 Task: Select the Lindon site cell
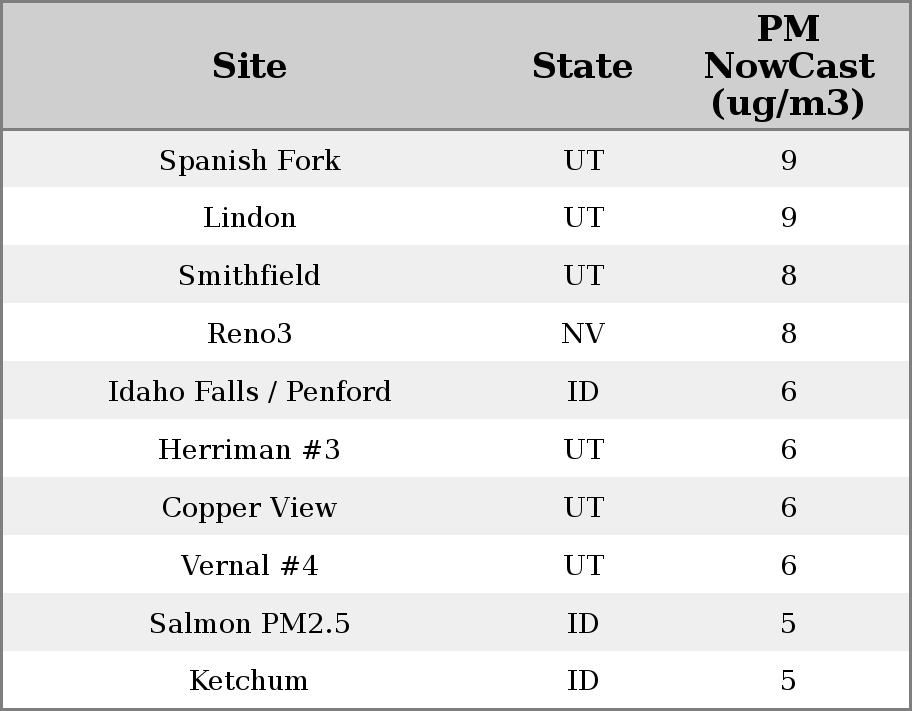tap(249, 218)
